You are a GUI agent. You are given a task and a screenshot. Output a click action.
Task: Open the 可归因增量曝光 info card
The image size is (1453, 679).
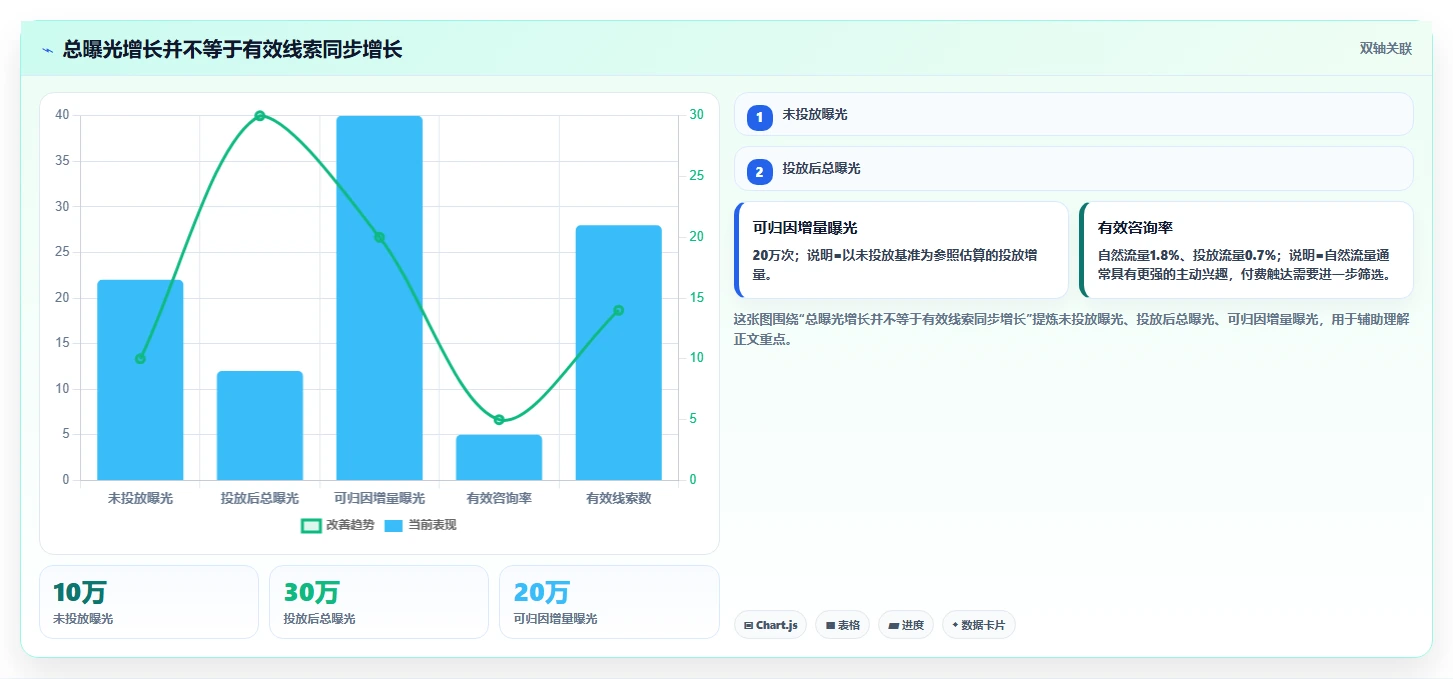tap(901, 250)
